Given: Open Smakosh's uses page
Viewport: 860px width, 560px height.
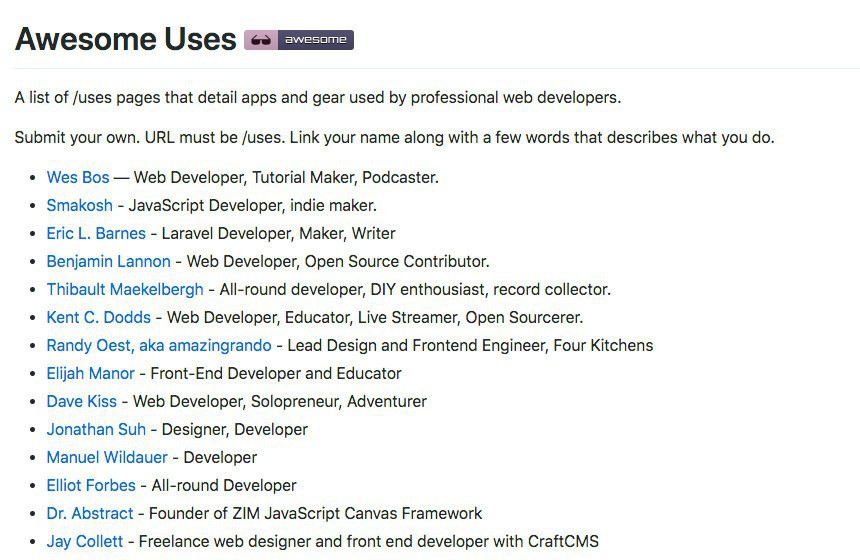Looking at the screenshot, I should pos(79,205).
